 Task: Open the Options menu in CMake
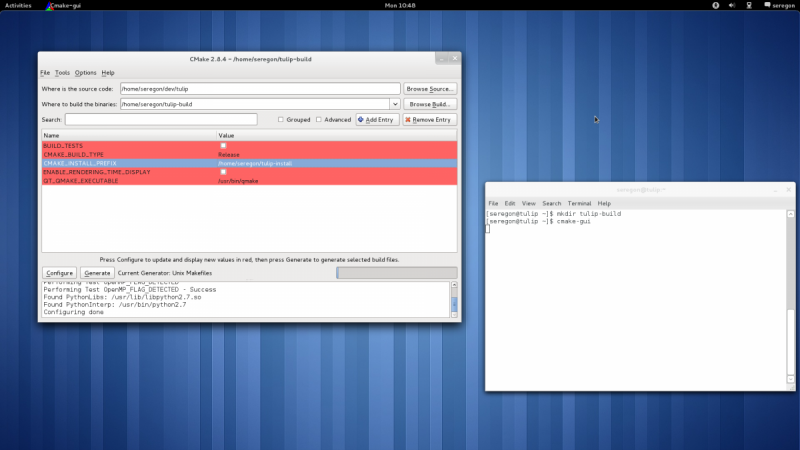pyautogui.click(x=85, y=72)
